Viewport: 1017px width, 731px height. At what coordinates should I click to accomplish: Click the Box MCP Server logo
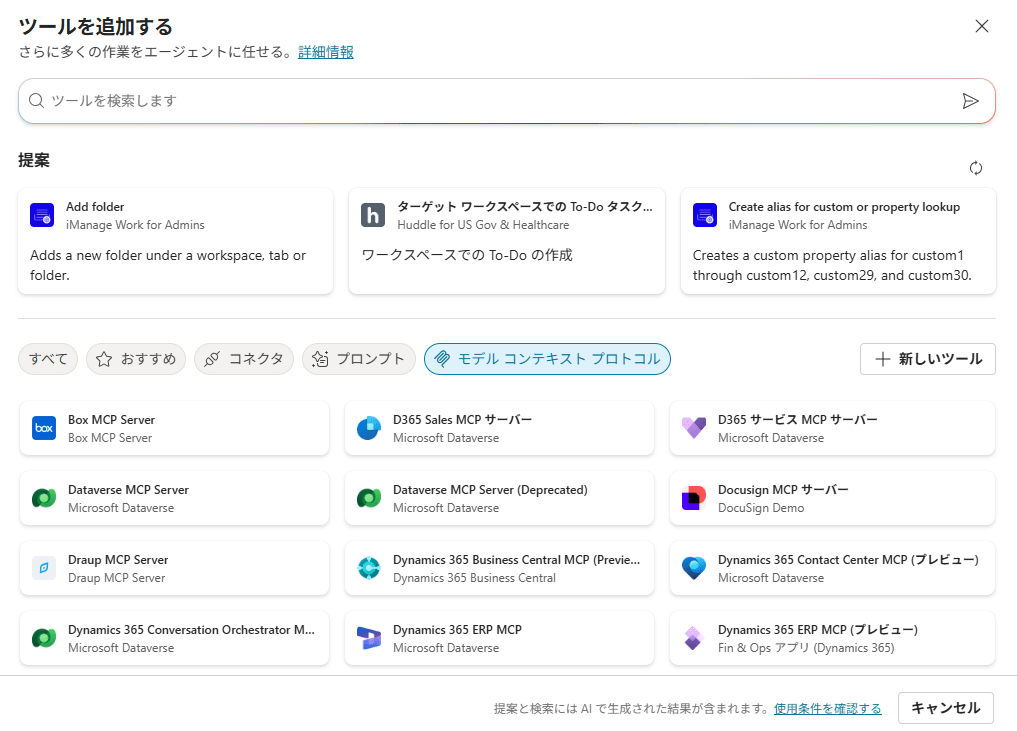[x=44, y=428]
